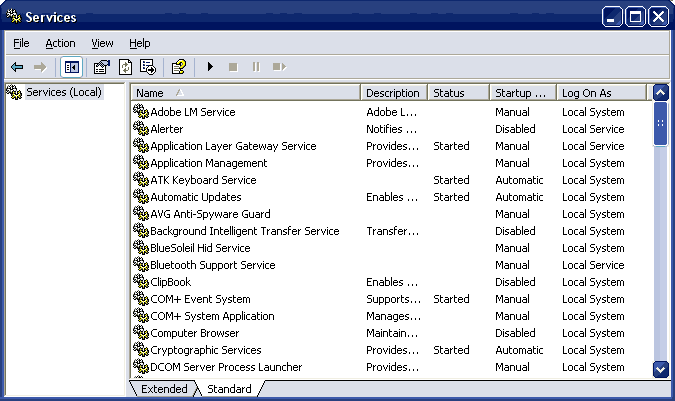
Task: Click the Background Intelligent Transfer Service icon
Action: [x=141, y=231]
